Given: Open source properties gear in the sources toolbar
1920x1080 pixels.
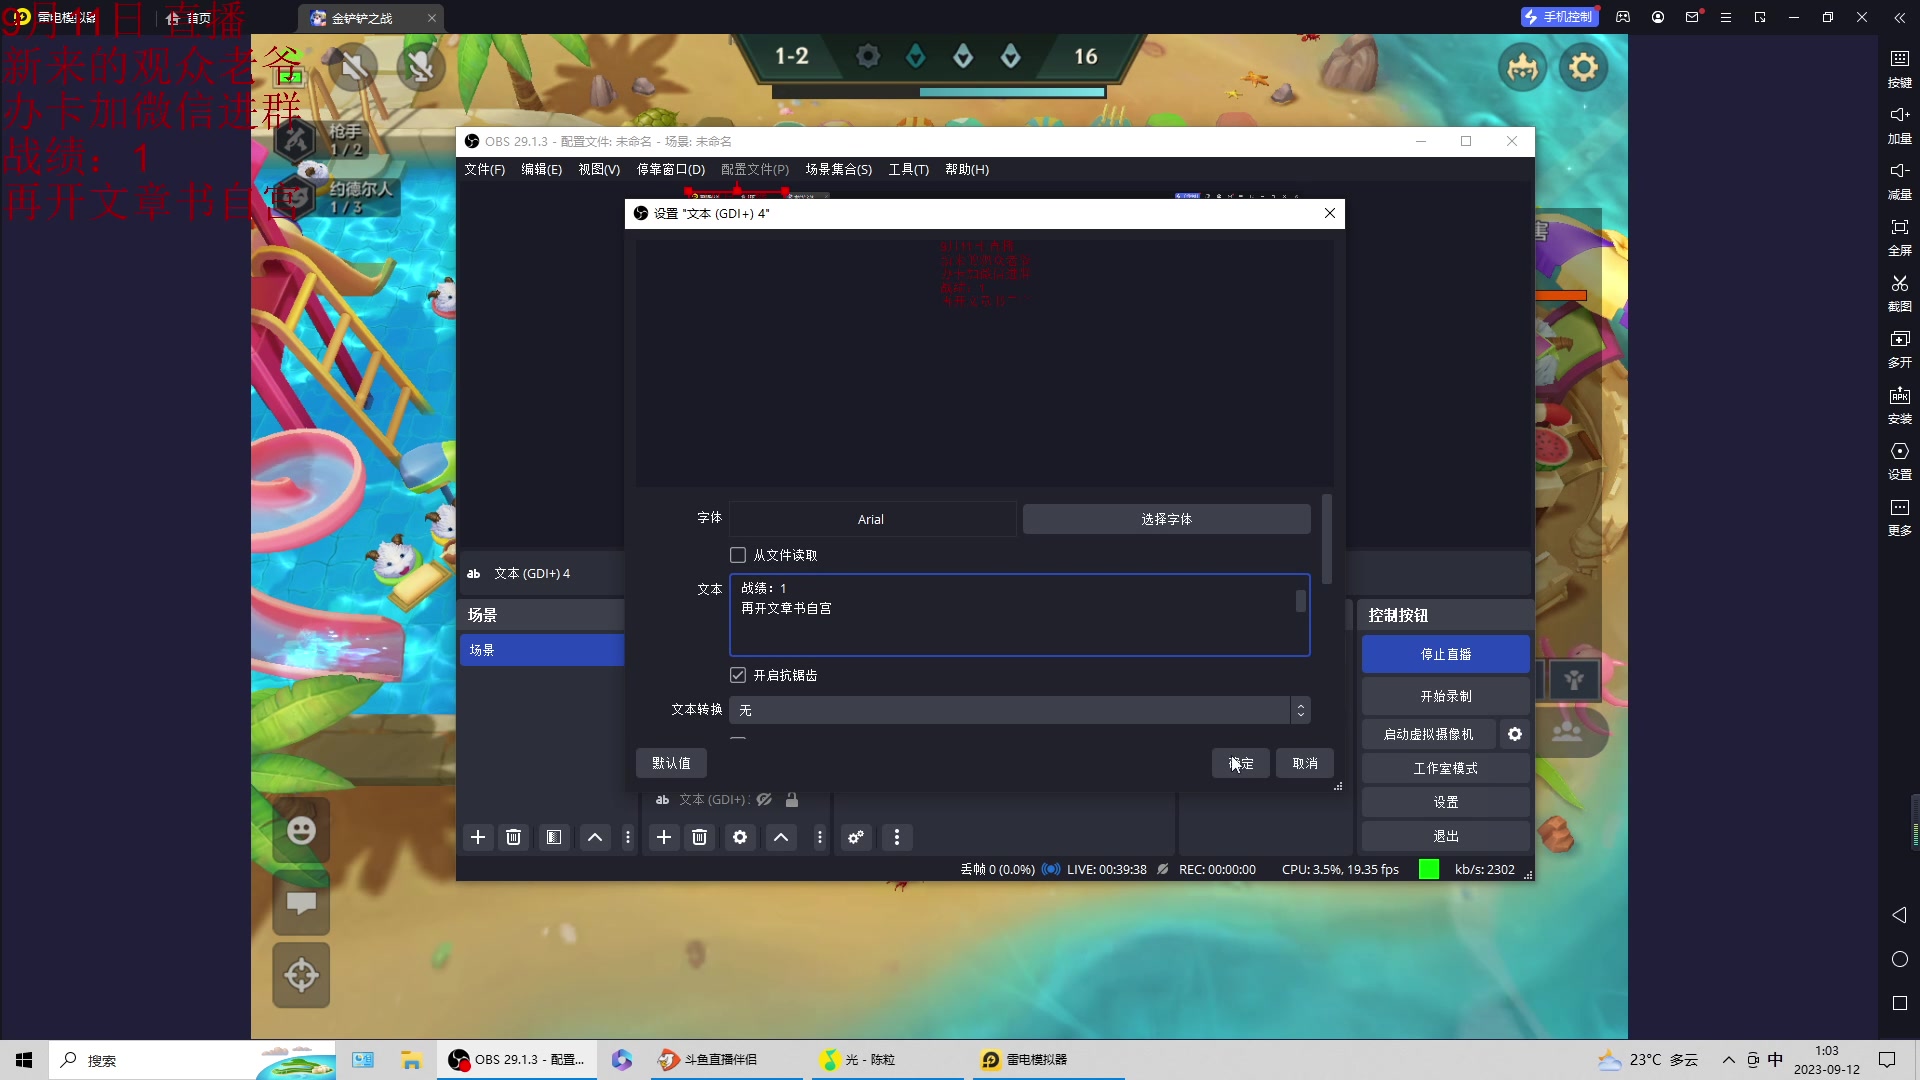Looking at the screenshot, I should pos(740,837).
